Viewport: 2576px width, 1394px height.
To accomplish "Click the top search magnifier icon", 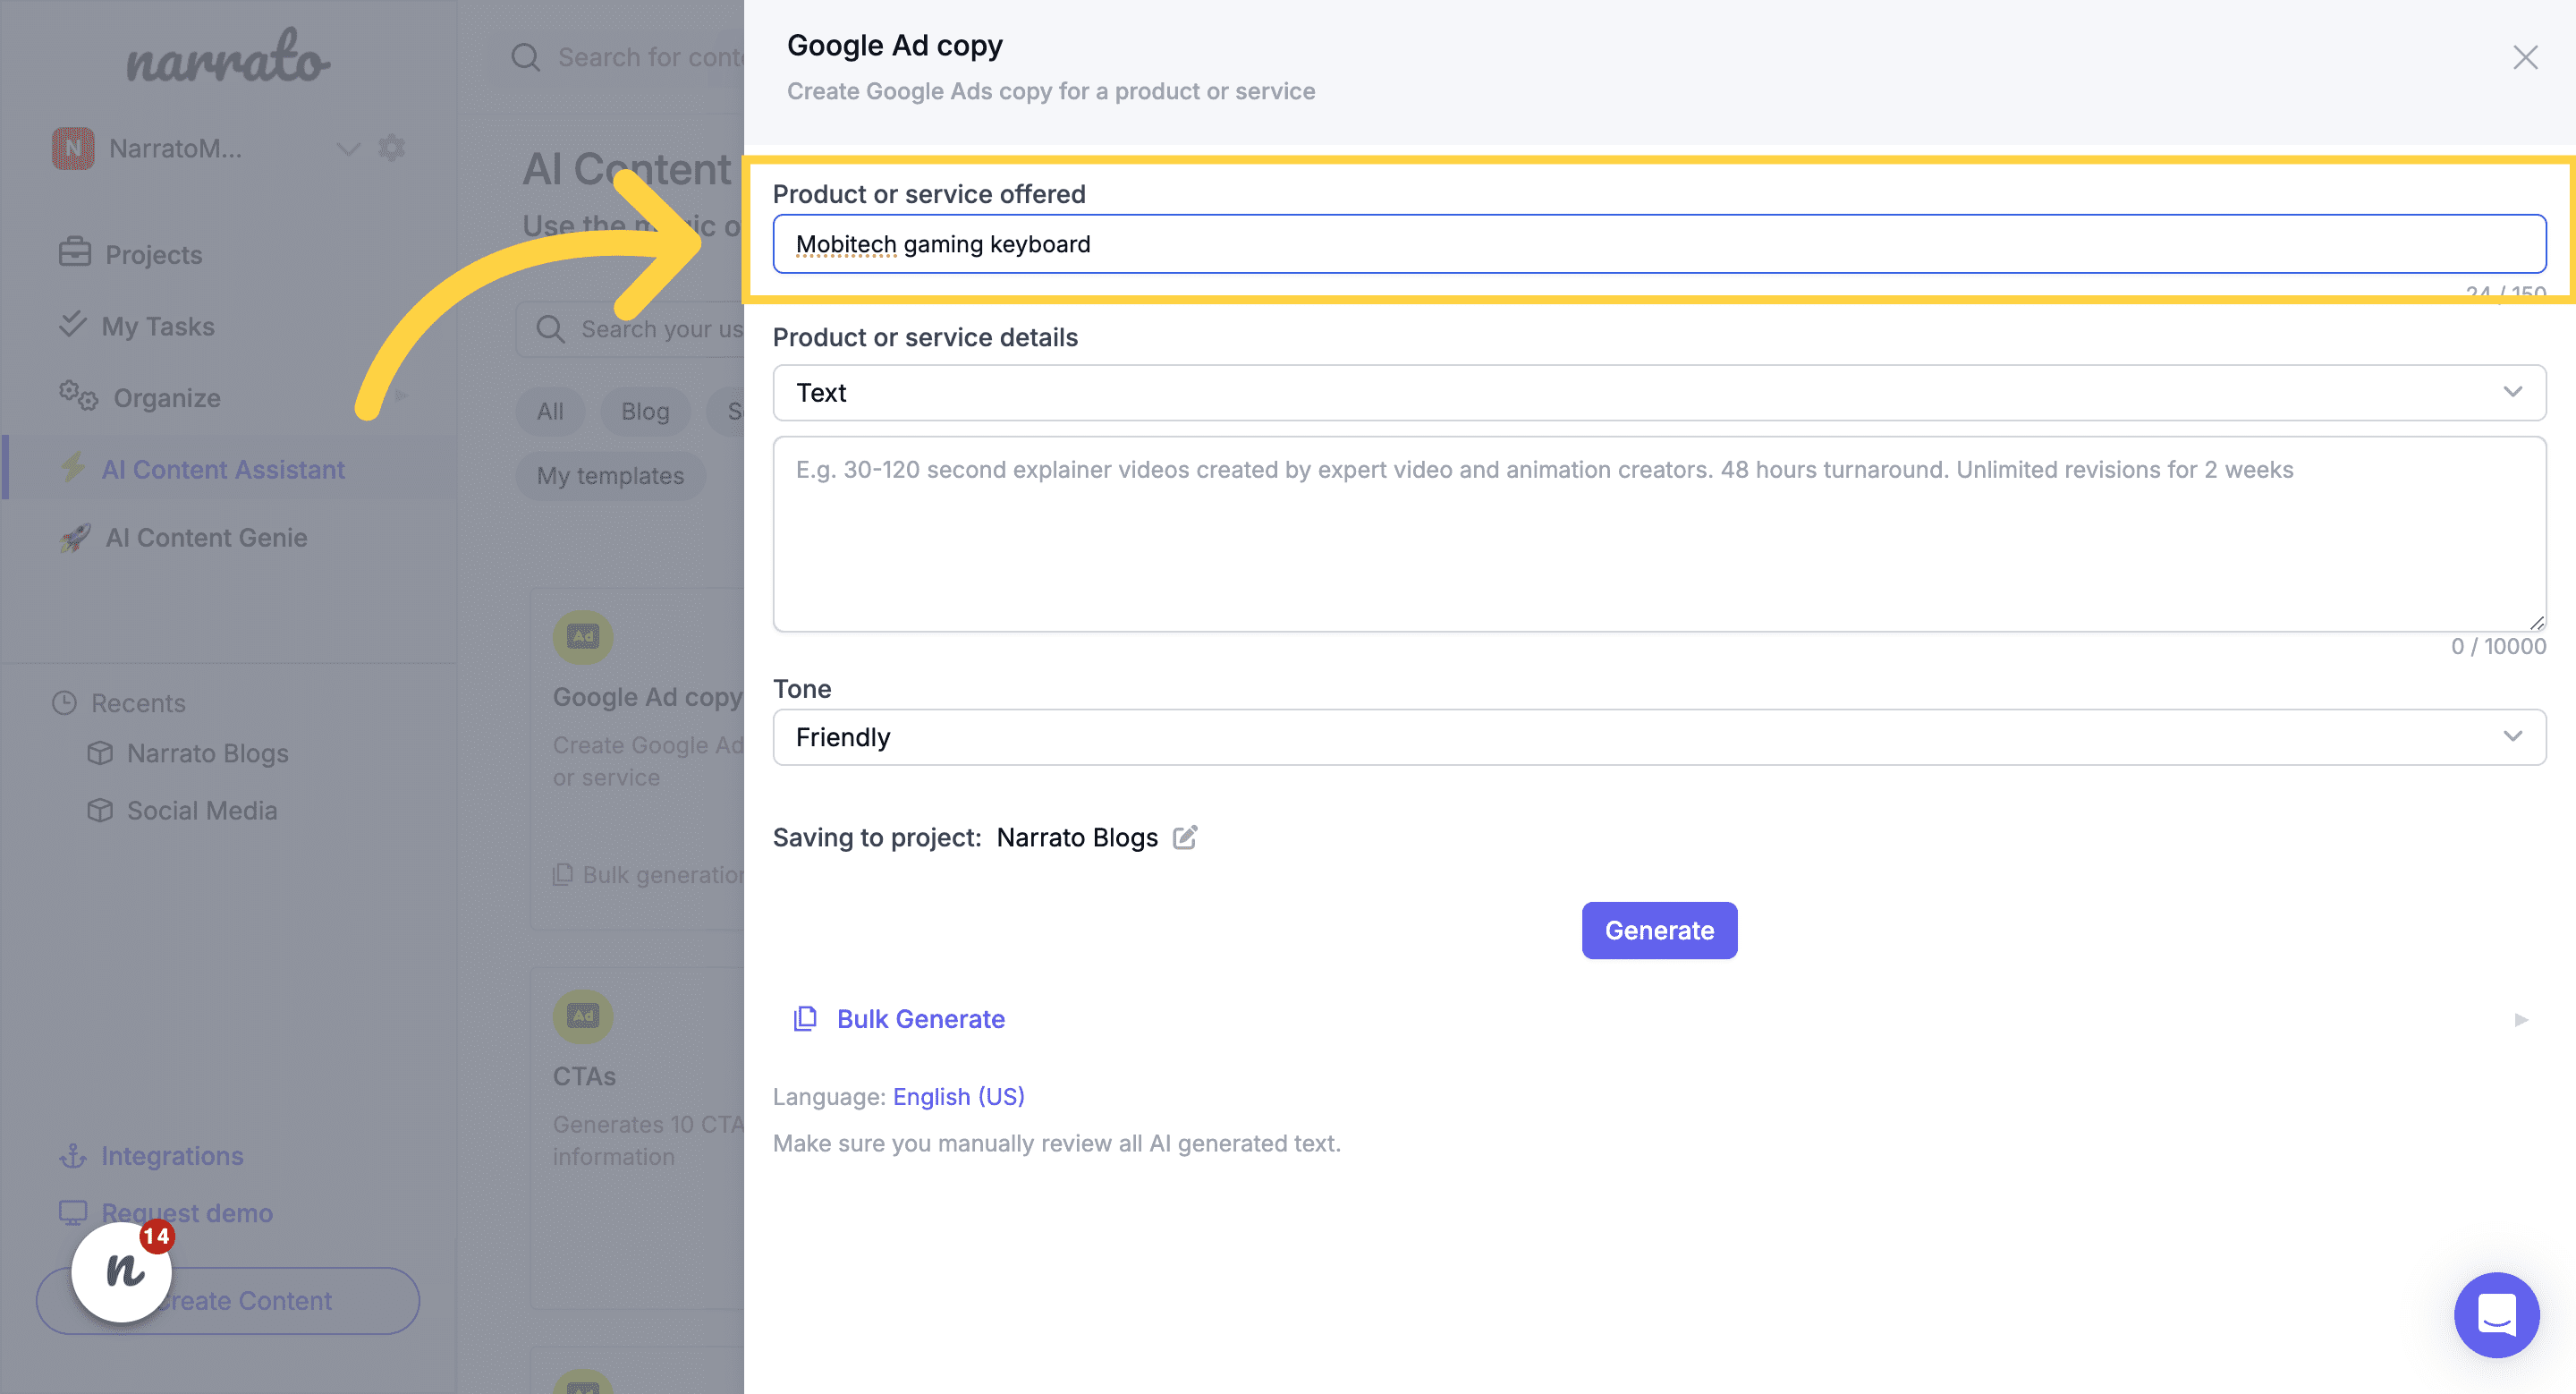I will pos(526,57).
